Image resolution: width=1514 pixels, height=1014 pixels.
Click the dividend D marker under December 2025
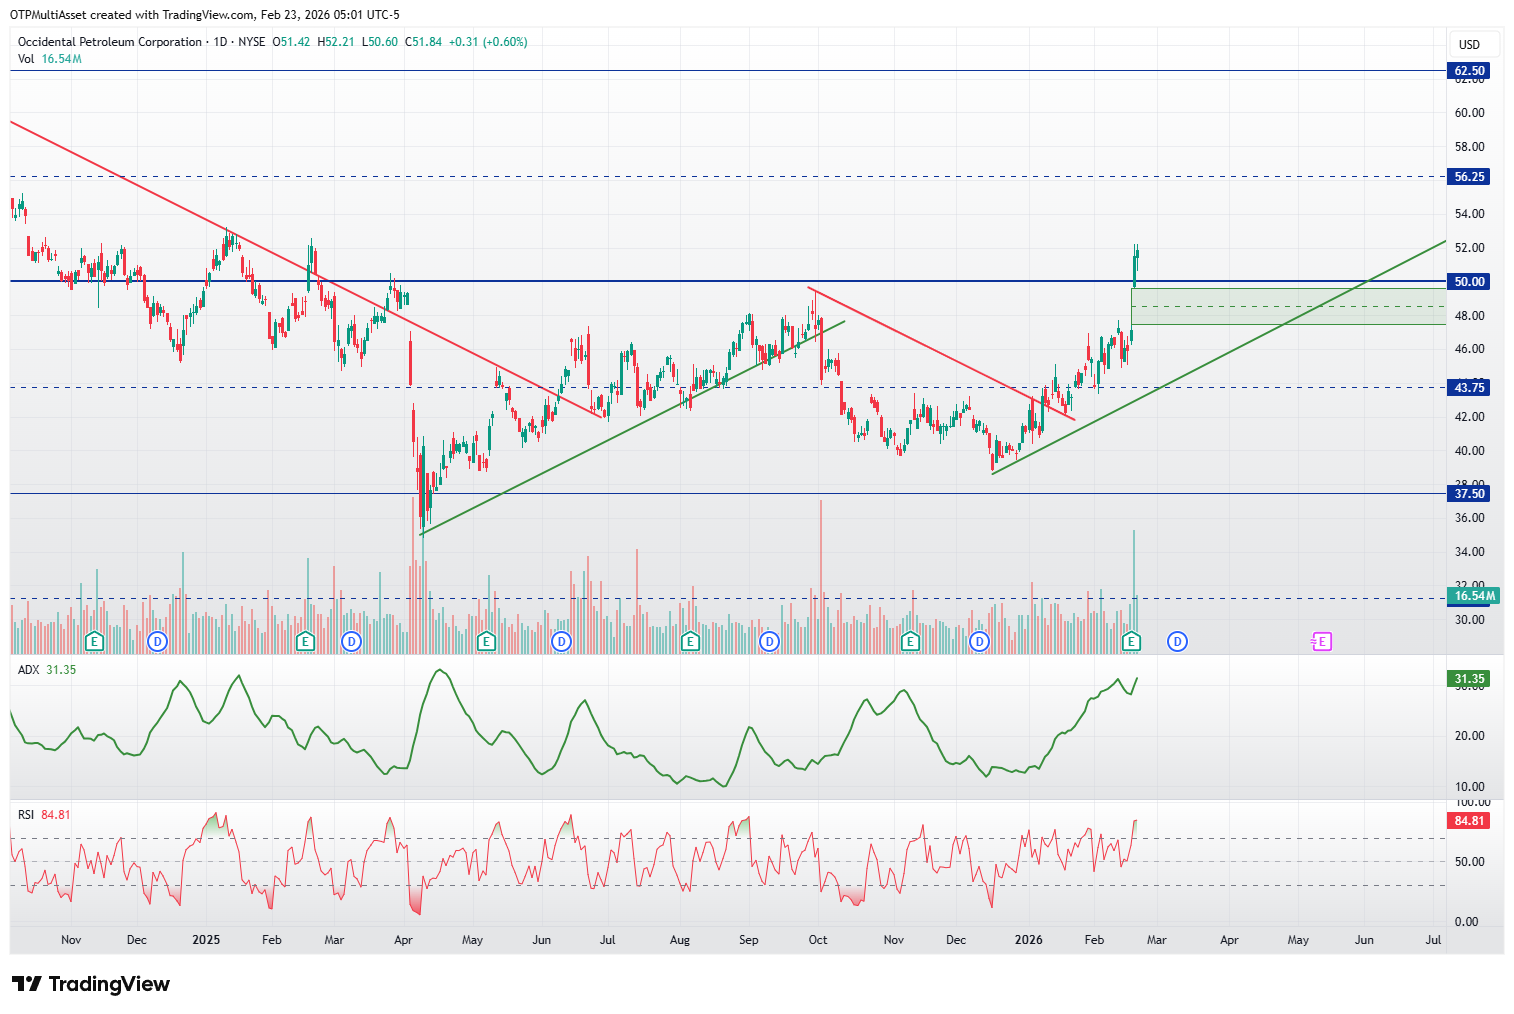coord(979,641)
